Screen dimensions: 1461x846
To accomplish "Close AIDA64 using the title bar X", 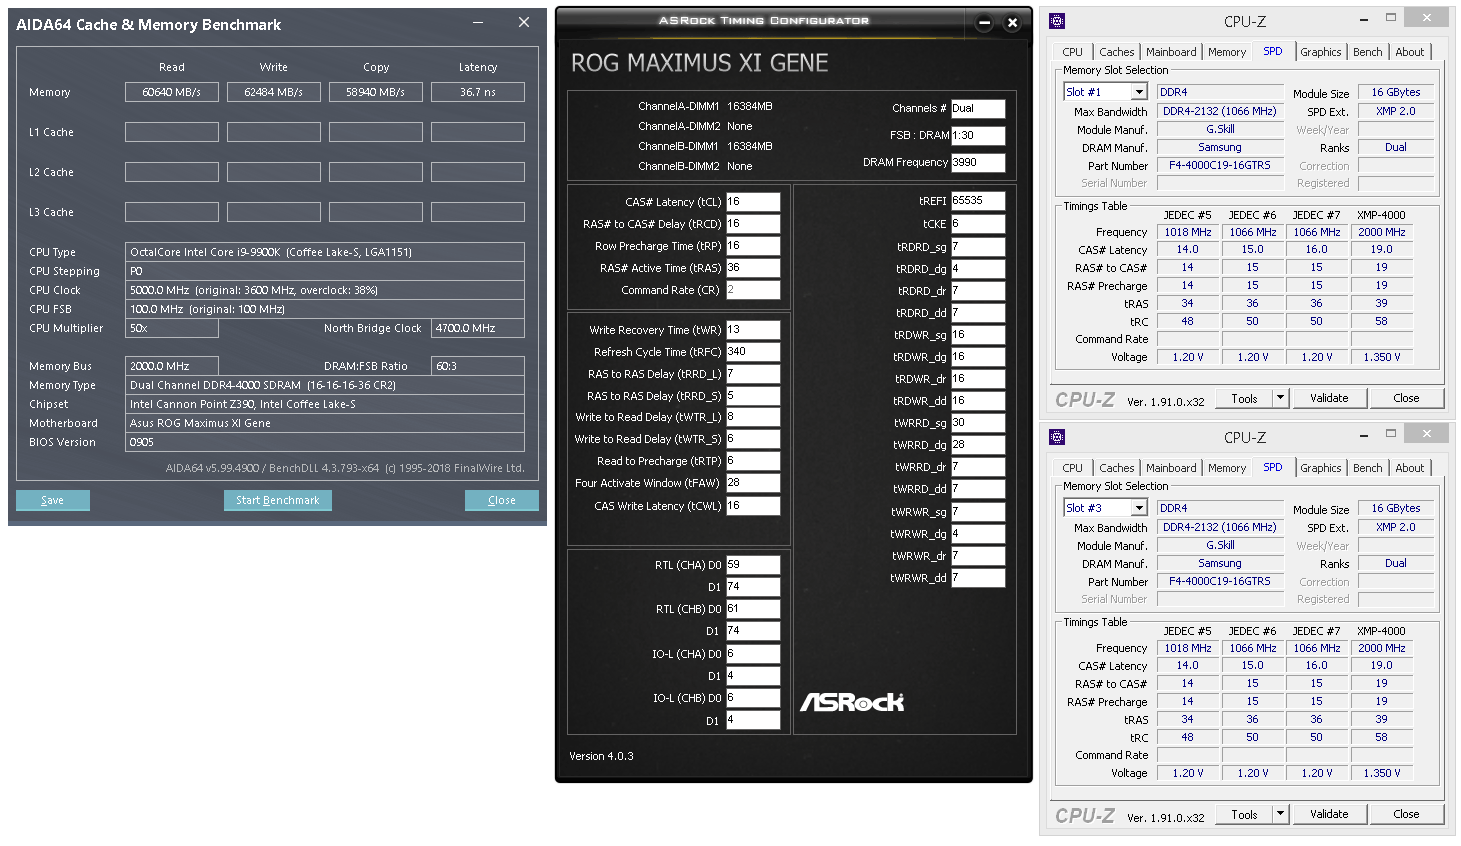I will [x=524, y=23].
